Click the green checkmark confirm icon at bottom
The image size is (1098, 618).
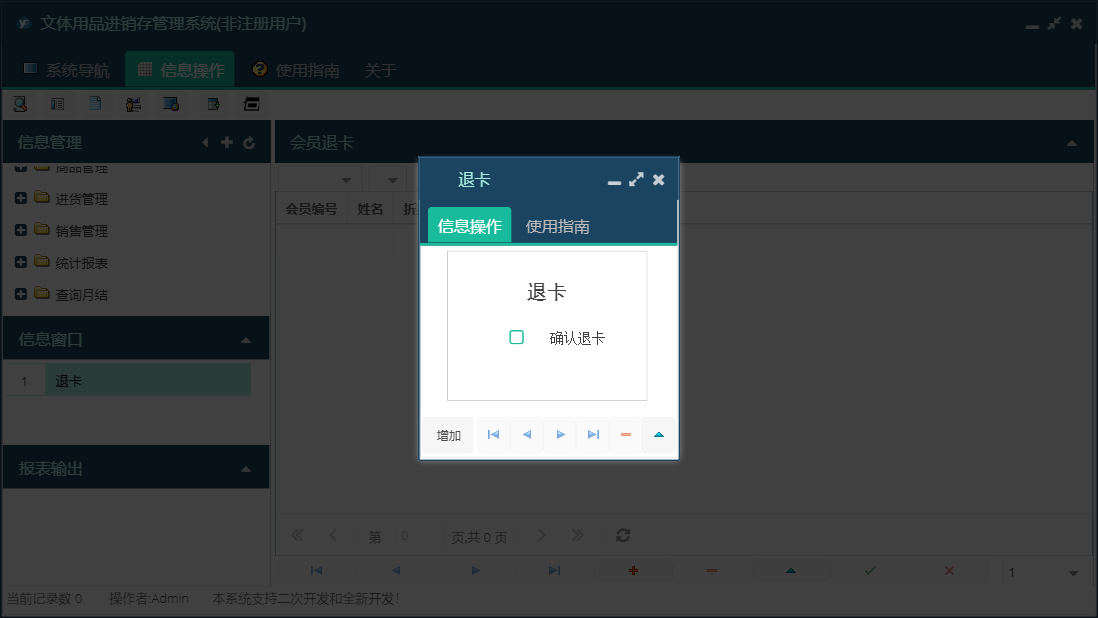869,570
